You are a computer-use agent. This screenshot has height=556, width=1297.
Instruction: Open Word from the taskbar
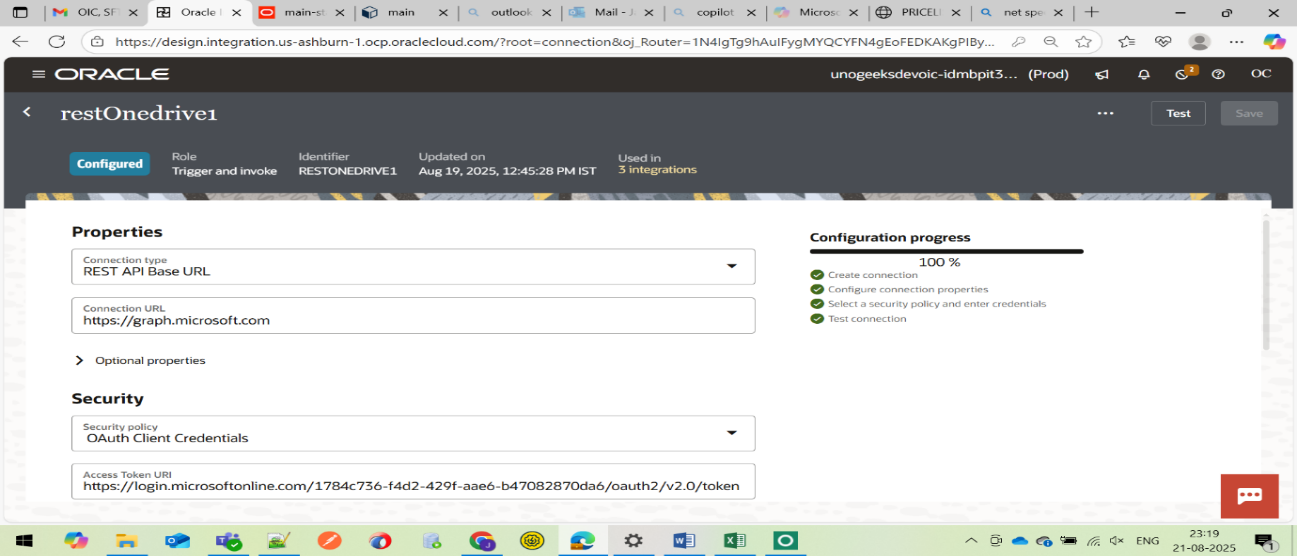click(684, 540)
